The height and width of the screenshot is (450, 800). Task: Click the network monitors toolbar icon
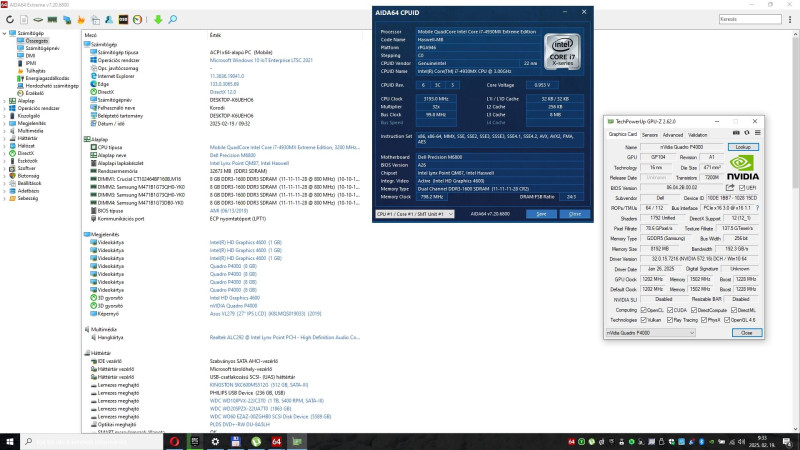[x=67, y=19]
